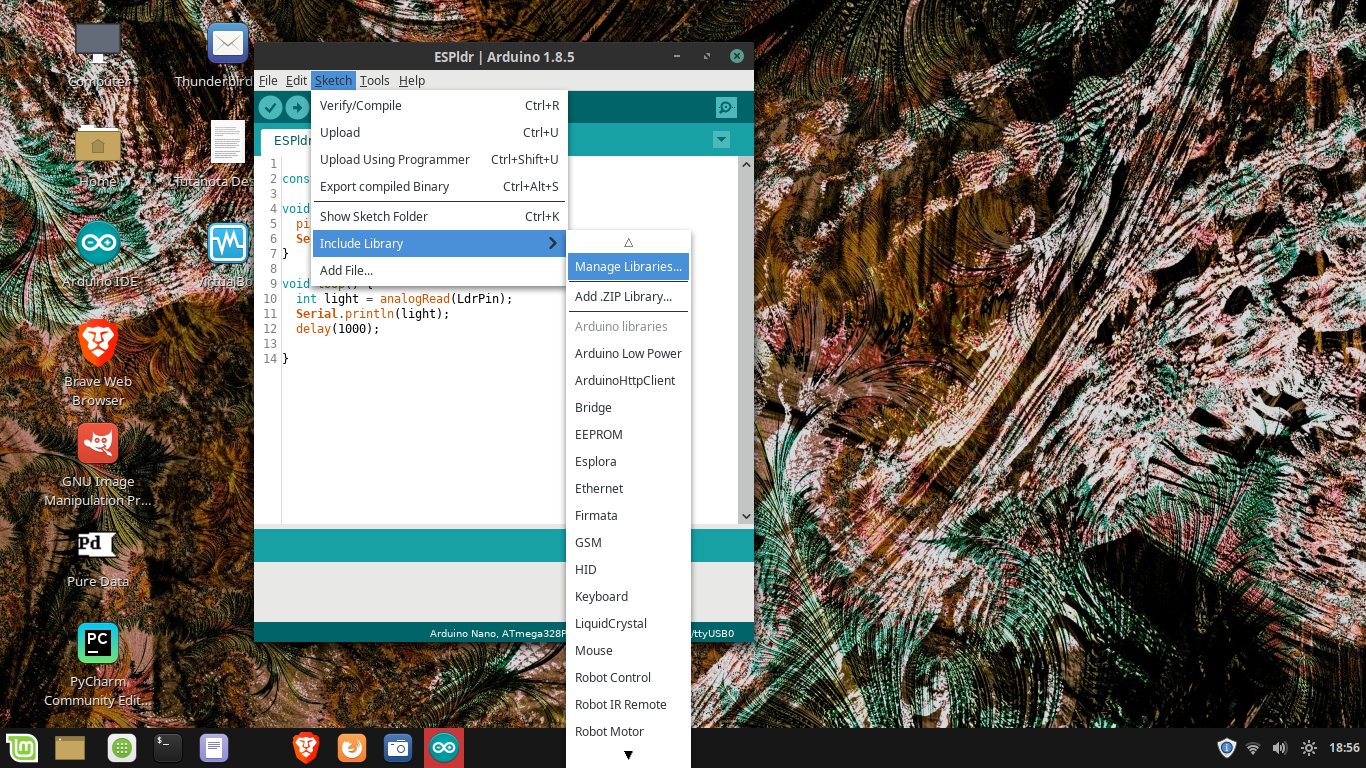Include the Arduino Low Power library
The height and width of the screenshot is (768, 1366).
[x=628, y=353]
